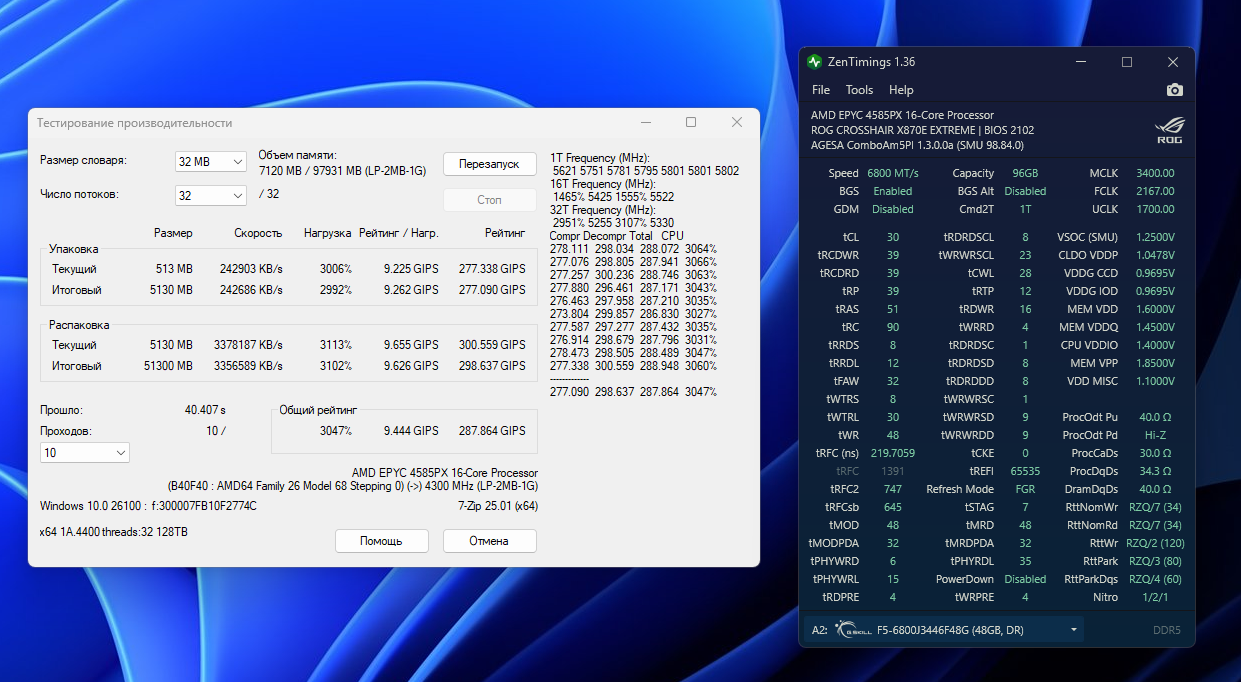The width and height of the screenshot is (1241, 682).
Task: Click the 1T Frequency (MHz) heading
Action: tap(600, 159)
